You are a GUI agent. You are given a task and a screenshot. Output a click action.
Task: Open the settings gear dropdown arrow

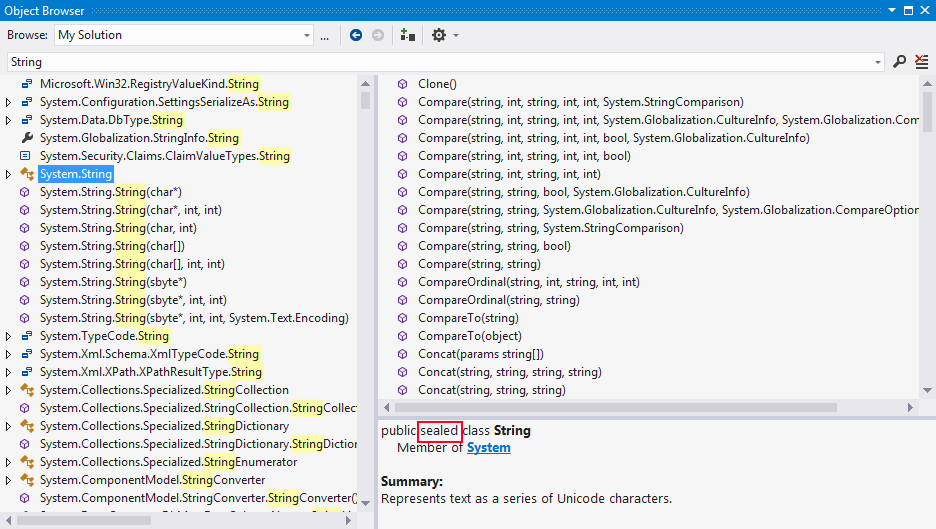tap(456, 35)
